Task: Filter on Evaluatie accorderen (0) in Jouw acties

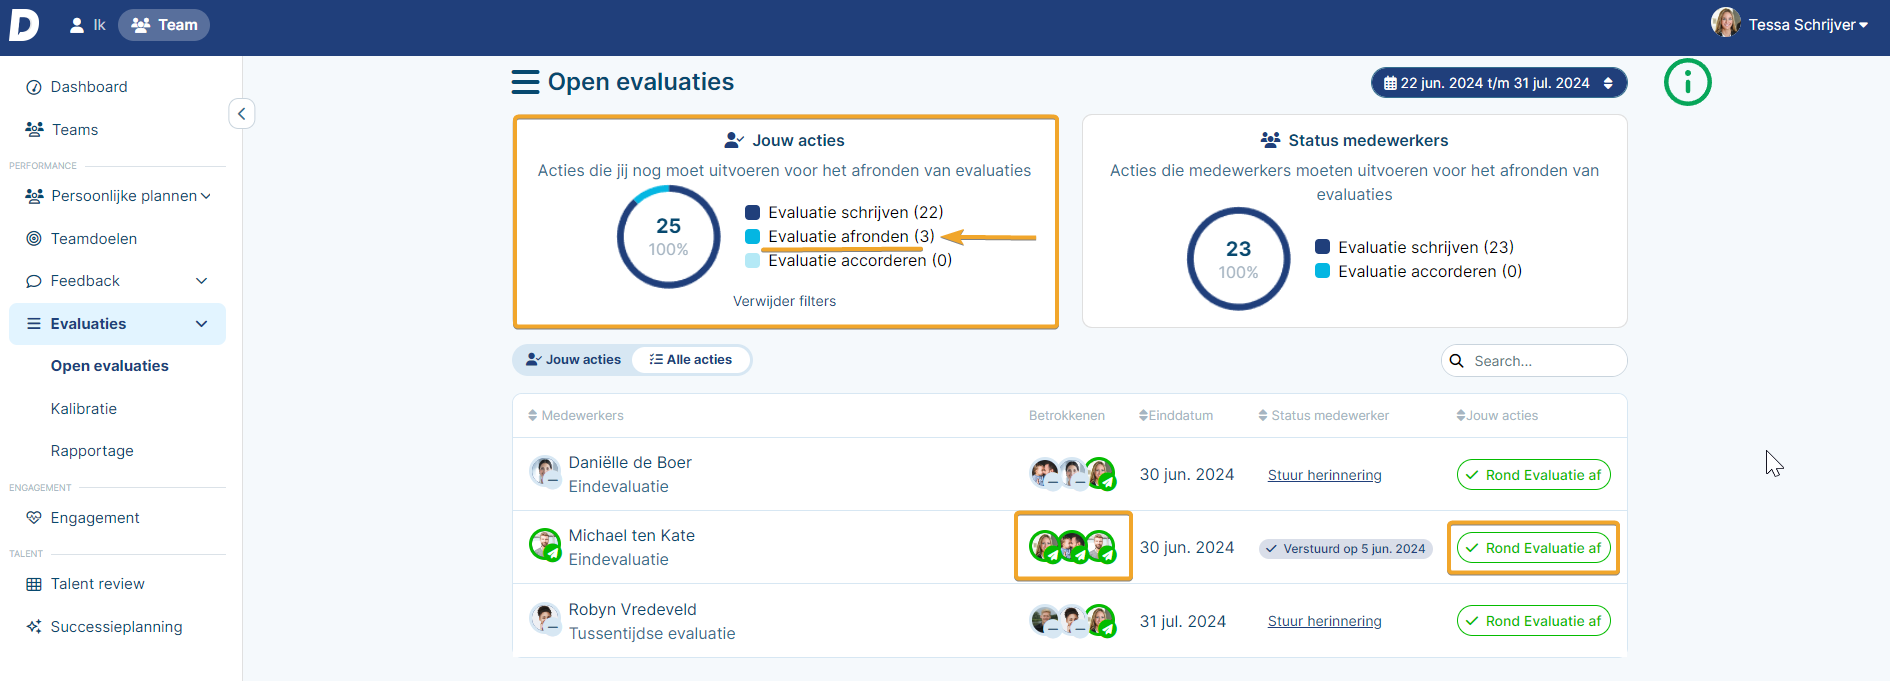Action: pyautogui.click(x=848, y=261)
